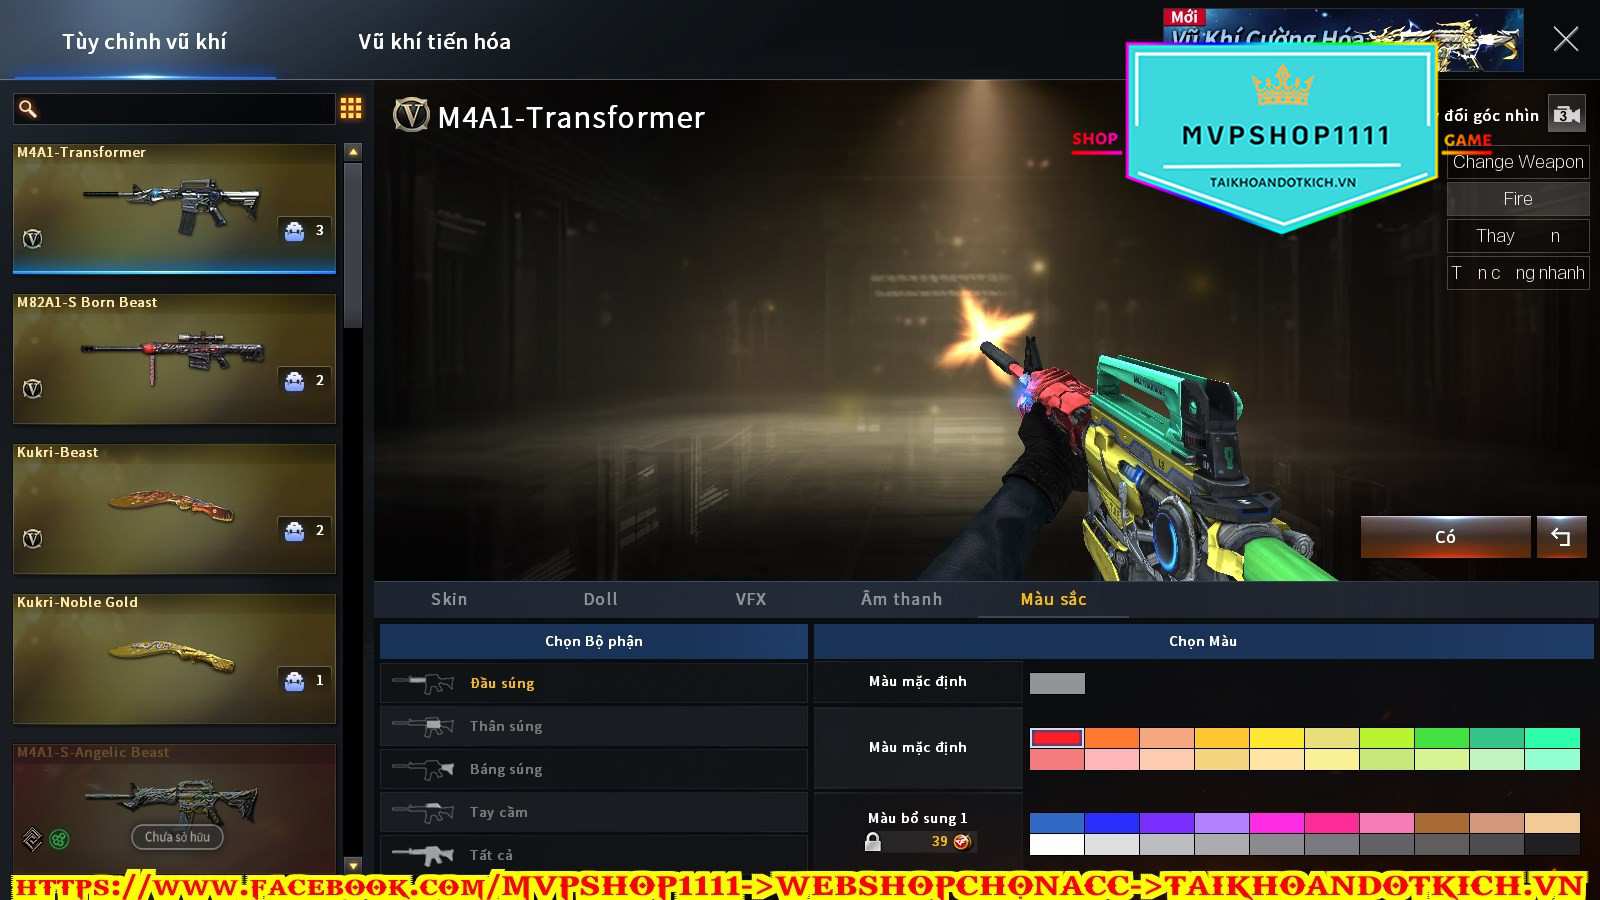Select the Kukri-Beast weapon thumbnail
The height and width of the screenshot is (900, 1600).
[x=173, y=508]
